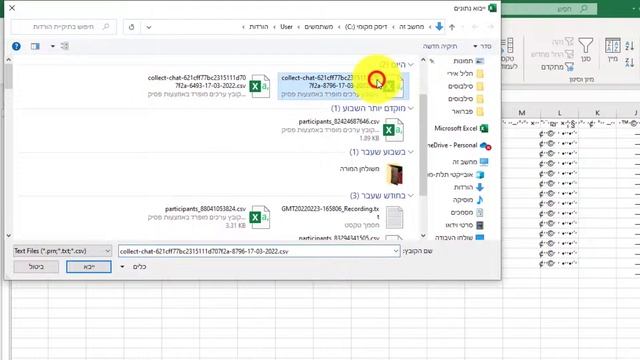Collapse the מוקדם יותר השבוע group
This screenshot has width=640, height=360.
point(411,108)
